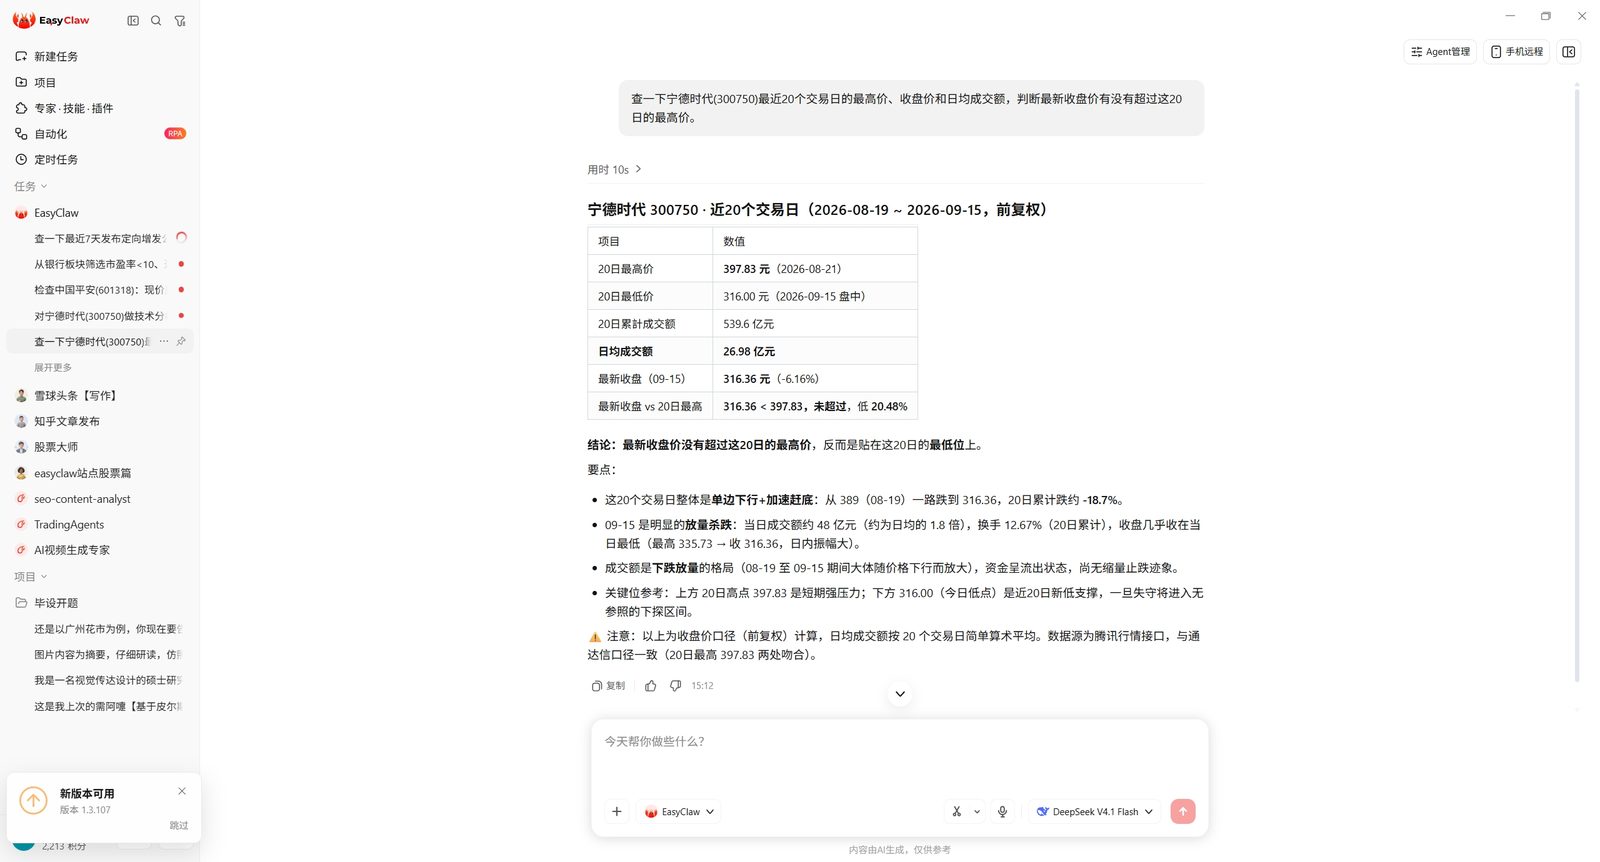This screenshot has height=862, width=1600.
Task: Jump to bottom with the down-arrow button
Action: click(900, 694)
